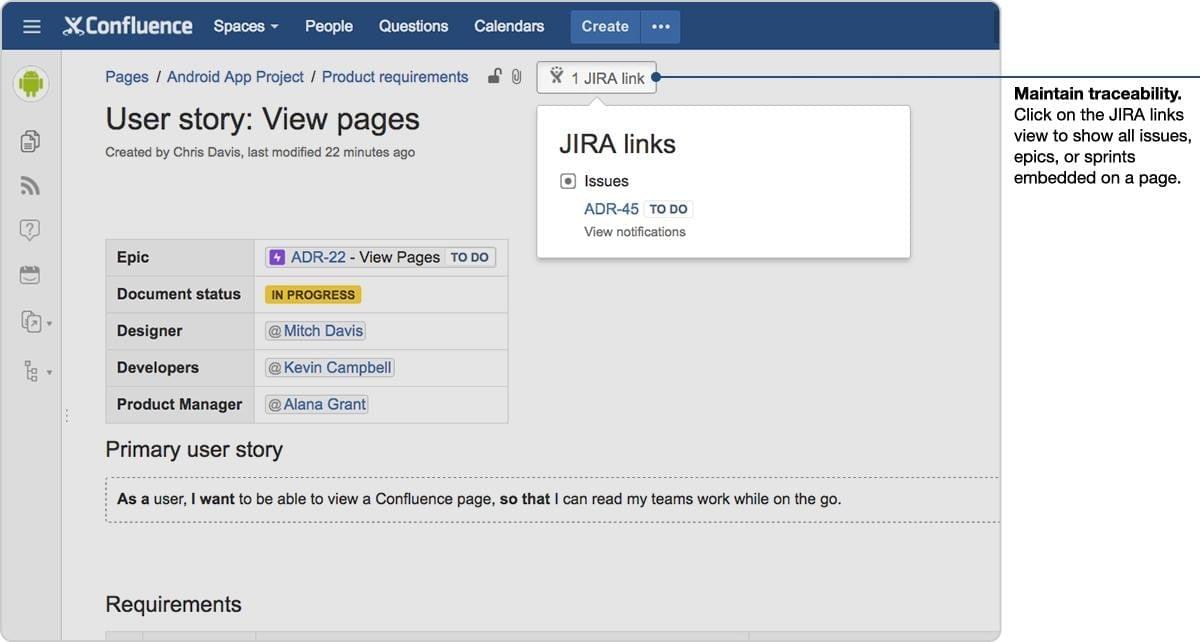Click the TO DO lozenge beside ADR-45
The image size is (1200, 642).
click(668, 210)
